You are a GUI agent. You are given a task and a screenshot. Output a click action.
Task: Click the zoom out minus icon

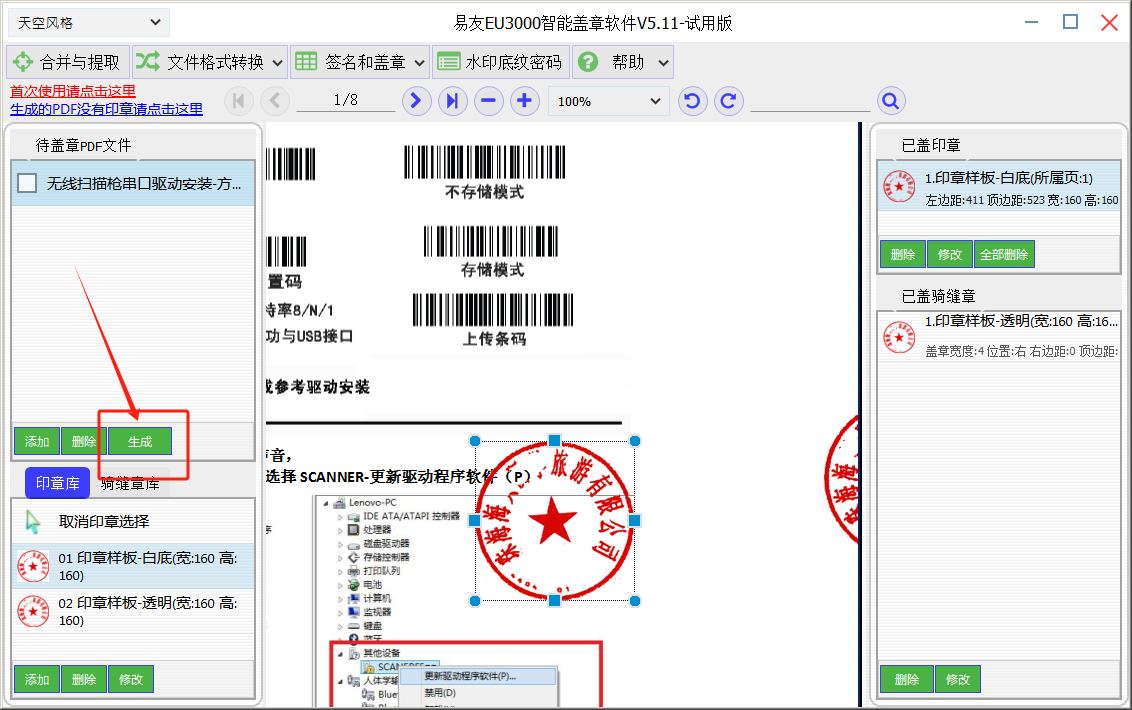(x=488, y=101)
